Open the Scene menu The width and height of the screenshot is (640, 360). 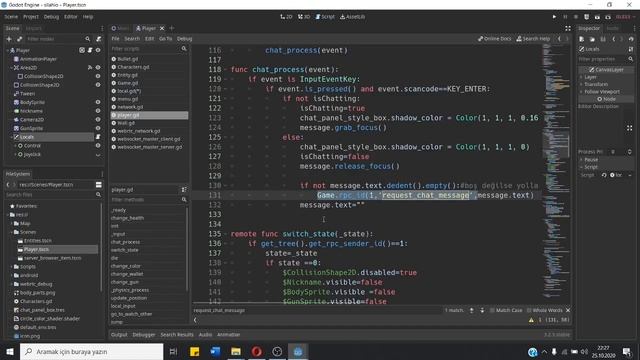click(11, 17)
